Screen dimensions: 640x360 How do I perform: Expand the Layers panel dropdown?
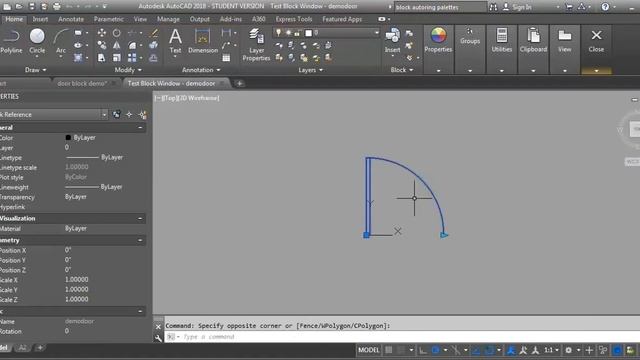point(310,70)
